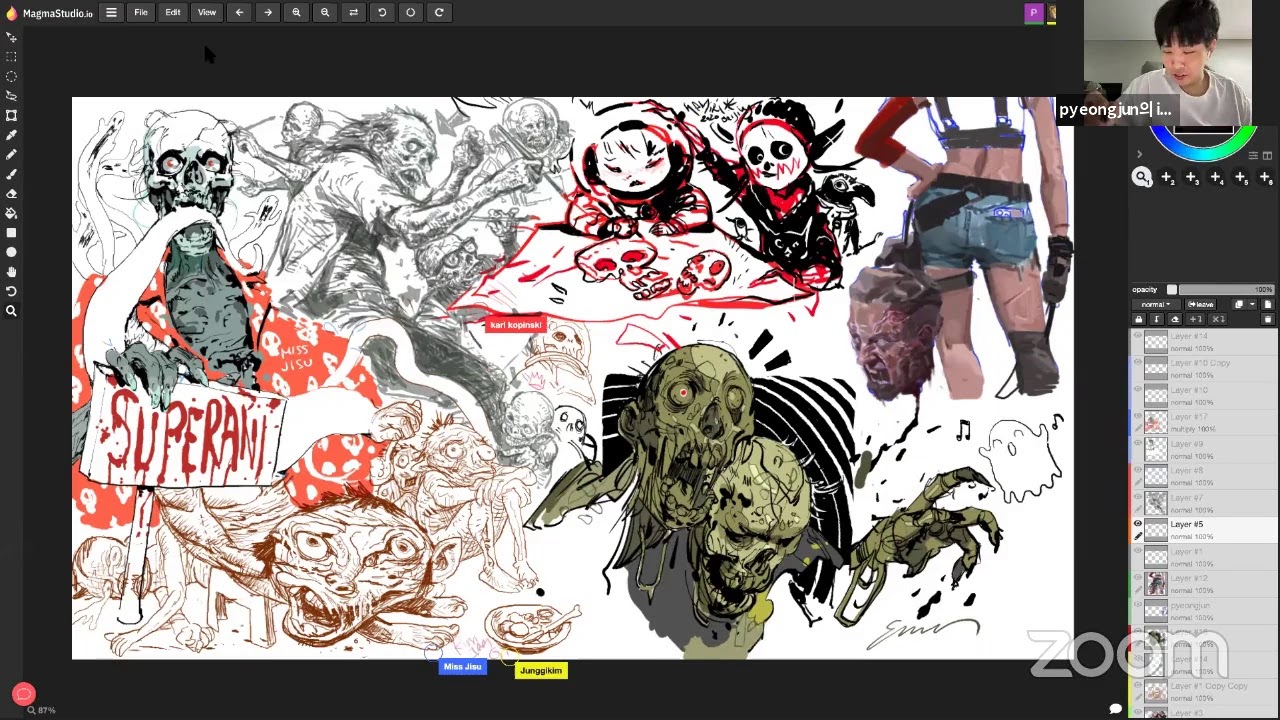Click the MagmaStudio.io logo
This screenshot has height=720, width=1280.
point(49,13)
